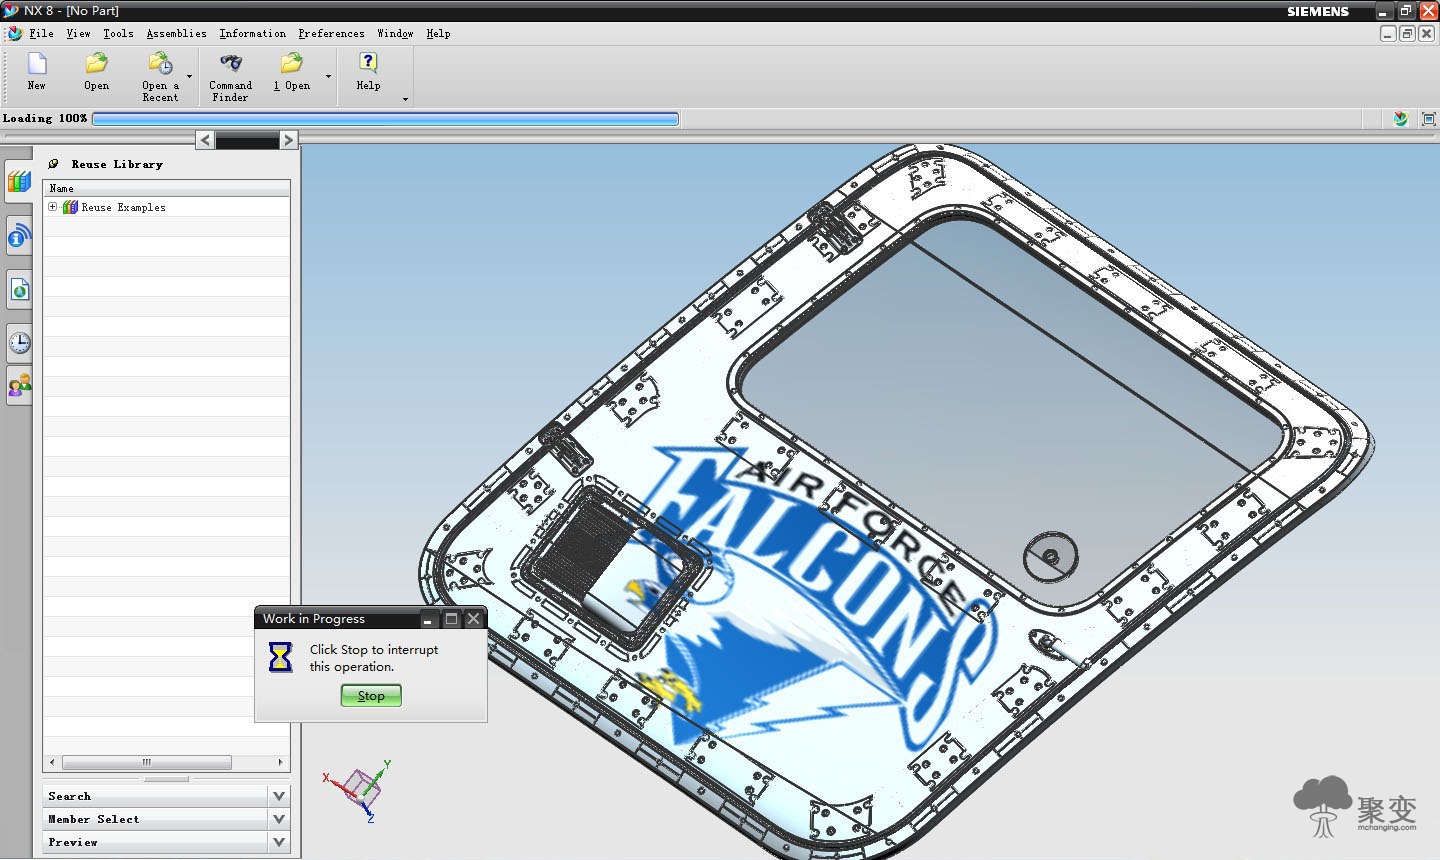Image resolution: width=1440 pixels, height=860 pixels.
Task: Click the NX application logo in menu bar
Action: pyautogui.click(x=14, y=33)
